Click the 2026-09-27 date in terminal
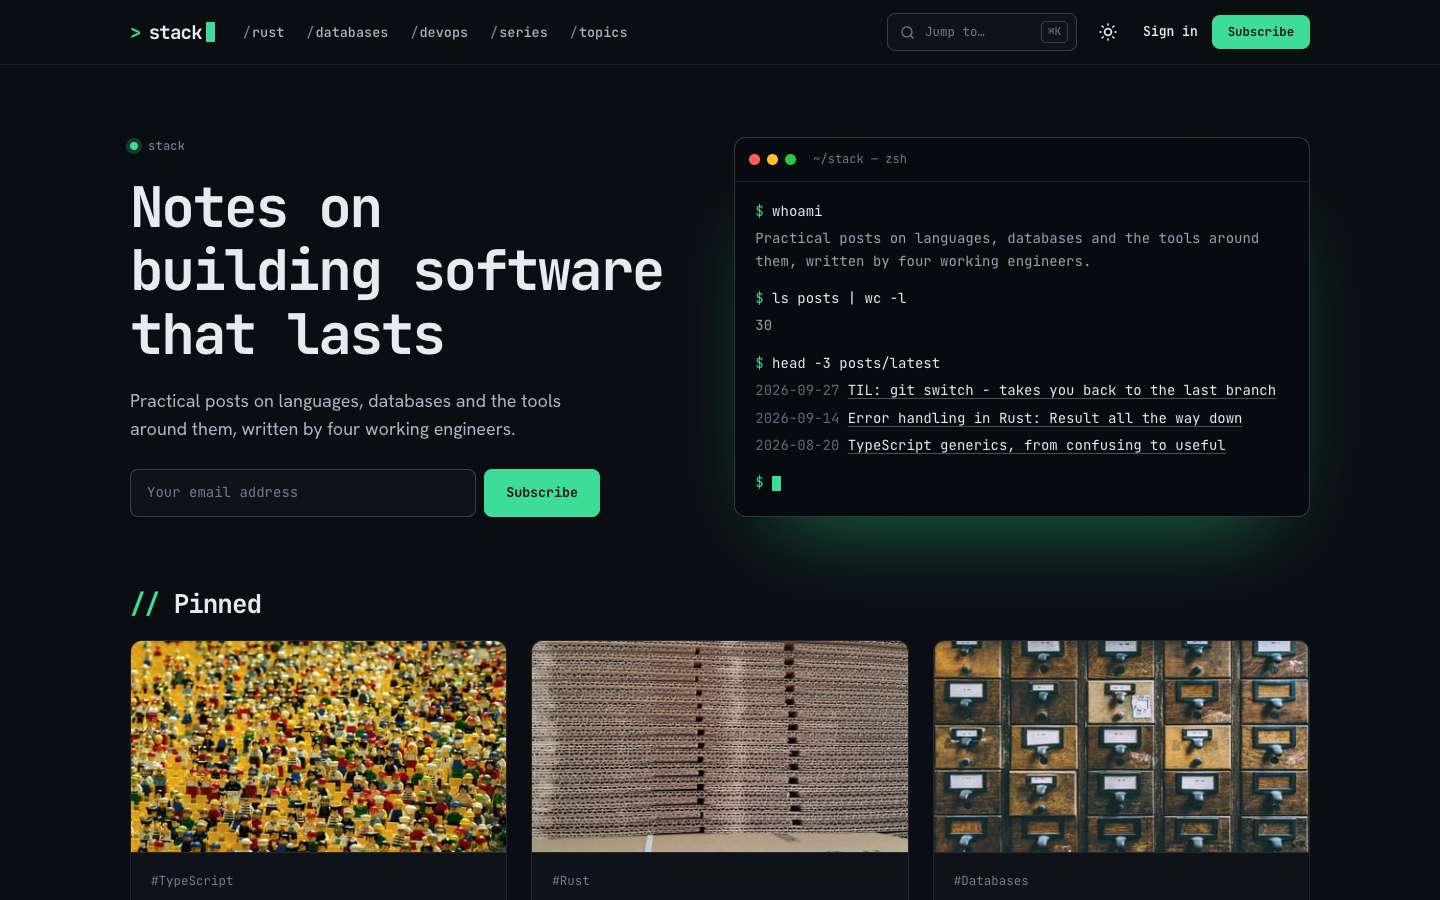Screen dimensions: 1440x900 click(x=797, y=390)
